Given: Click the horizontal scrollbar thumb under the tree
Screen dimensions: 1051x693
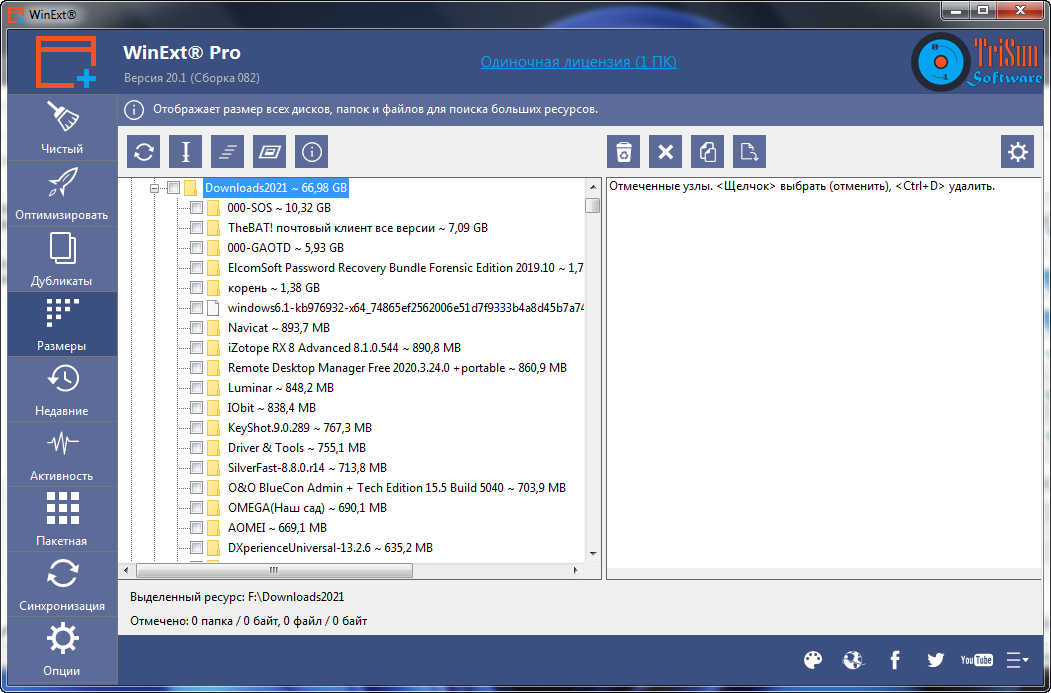Looking at the screenshot, I should pyautogui.click(x=274, y=570).
